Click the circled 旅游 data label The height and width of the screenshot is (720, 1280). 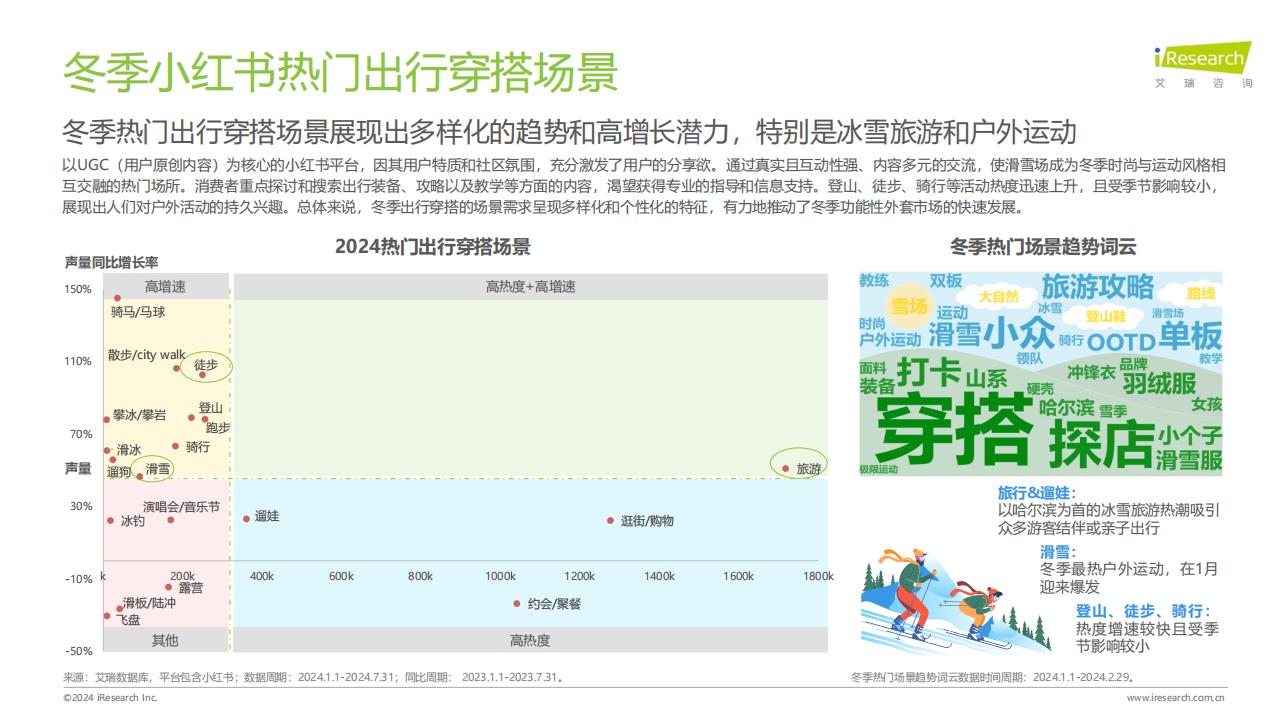pos(808,468)
